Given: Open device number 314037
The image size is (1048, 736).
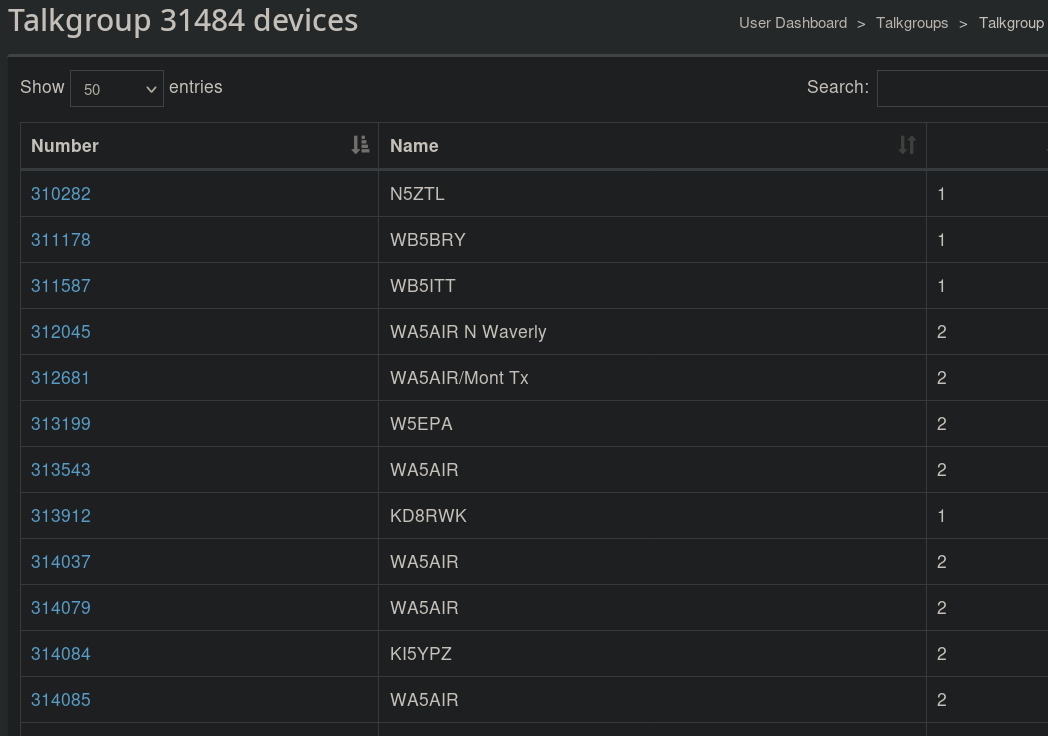Looking at the screenshot, I should coord(61,562).
